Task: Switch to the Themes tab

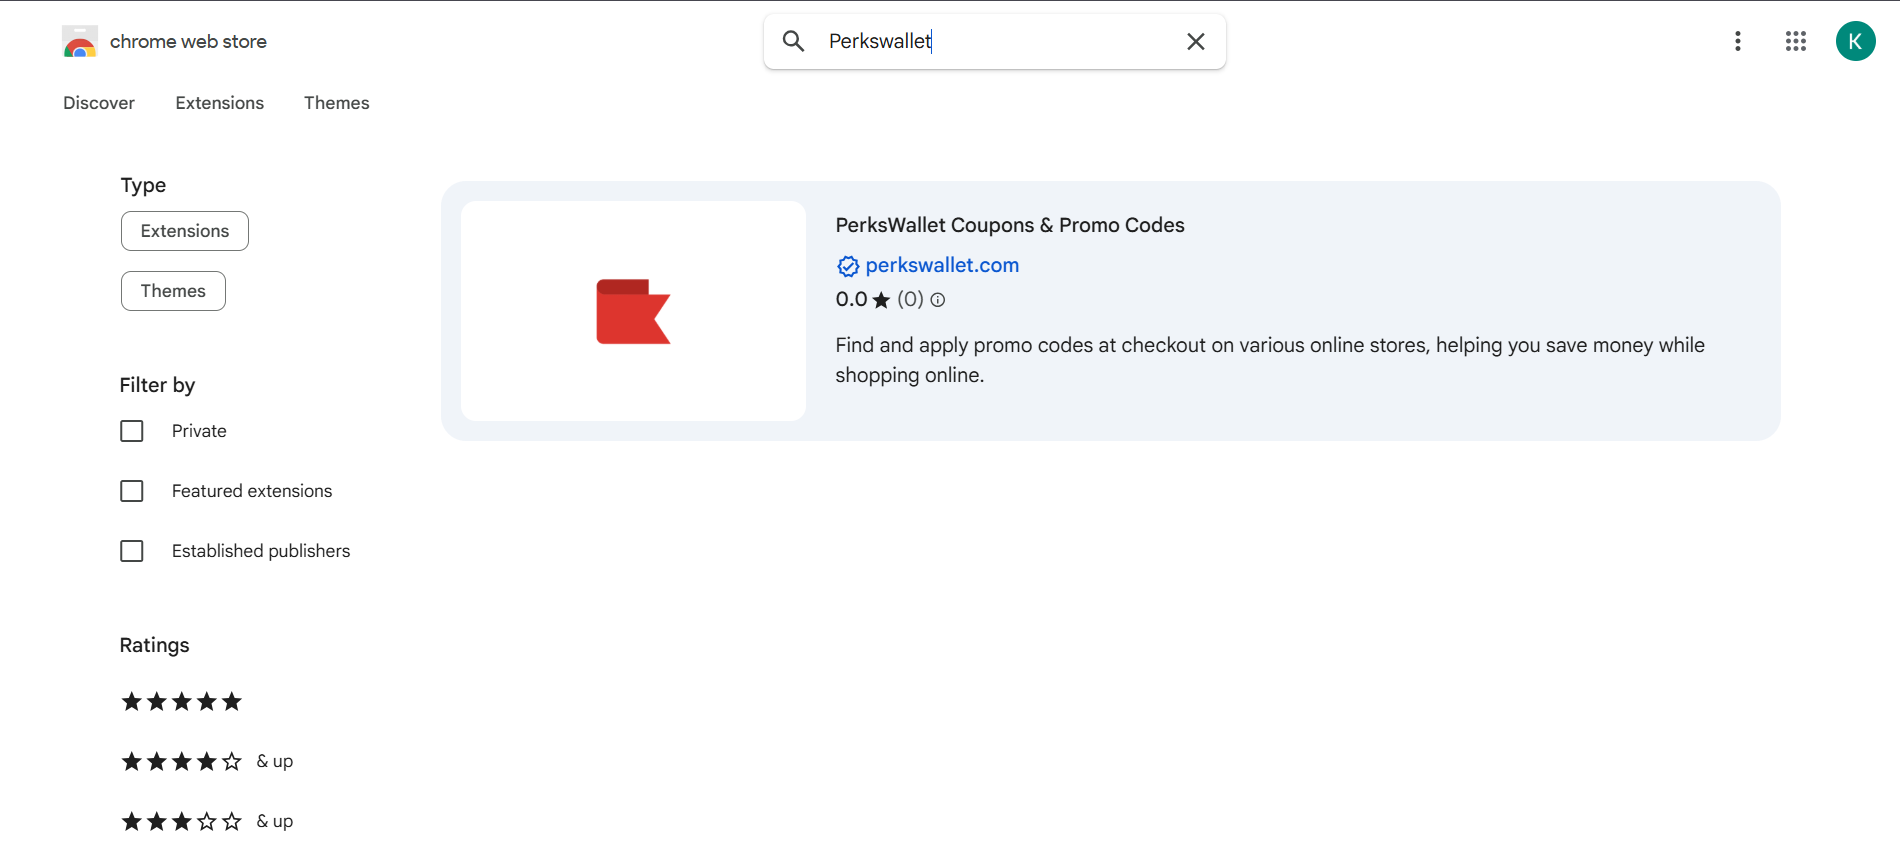Action: tap(337, 103)
